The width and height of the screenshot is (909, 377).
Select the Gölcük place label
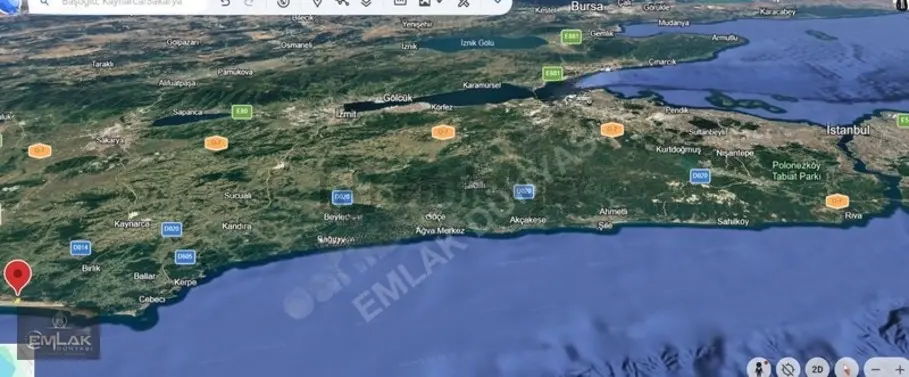coord(398,98)
